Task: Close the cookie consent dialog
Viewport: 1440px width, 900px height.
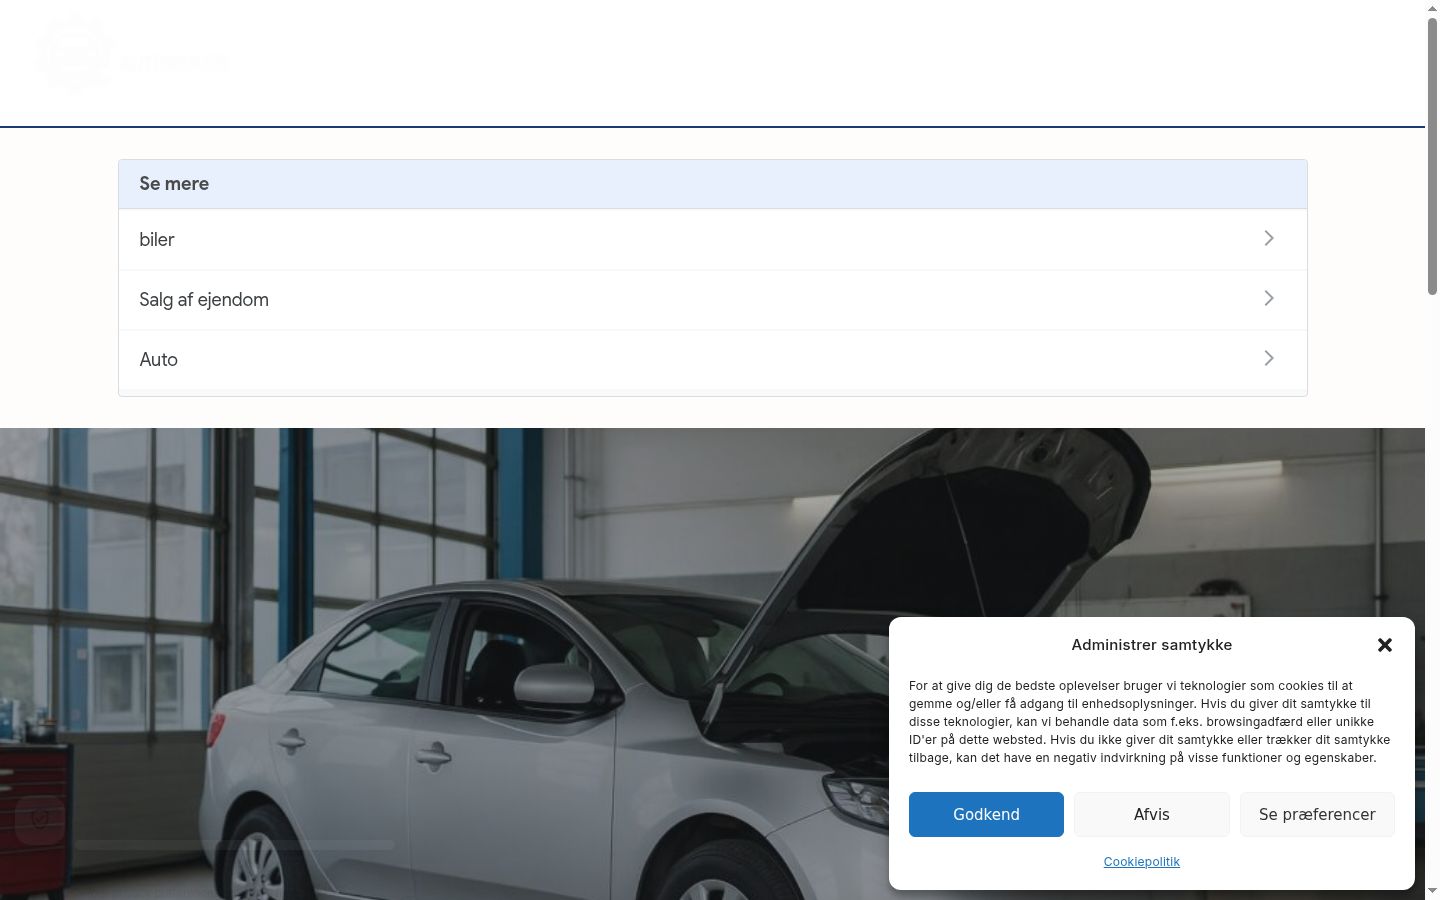Action: coord(1384,645)
